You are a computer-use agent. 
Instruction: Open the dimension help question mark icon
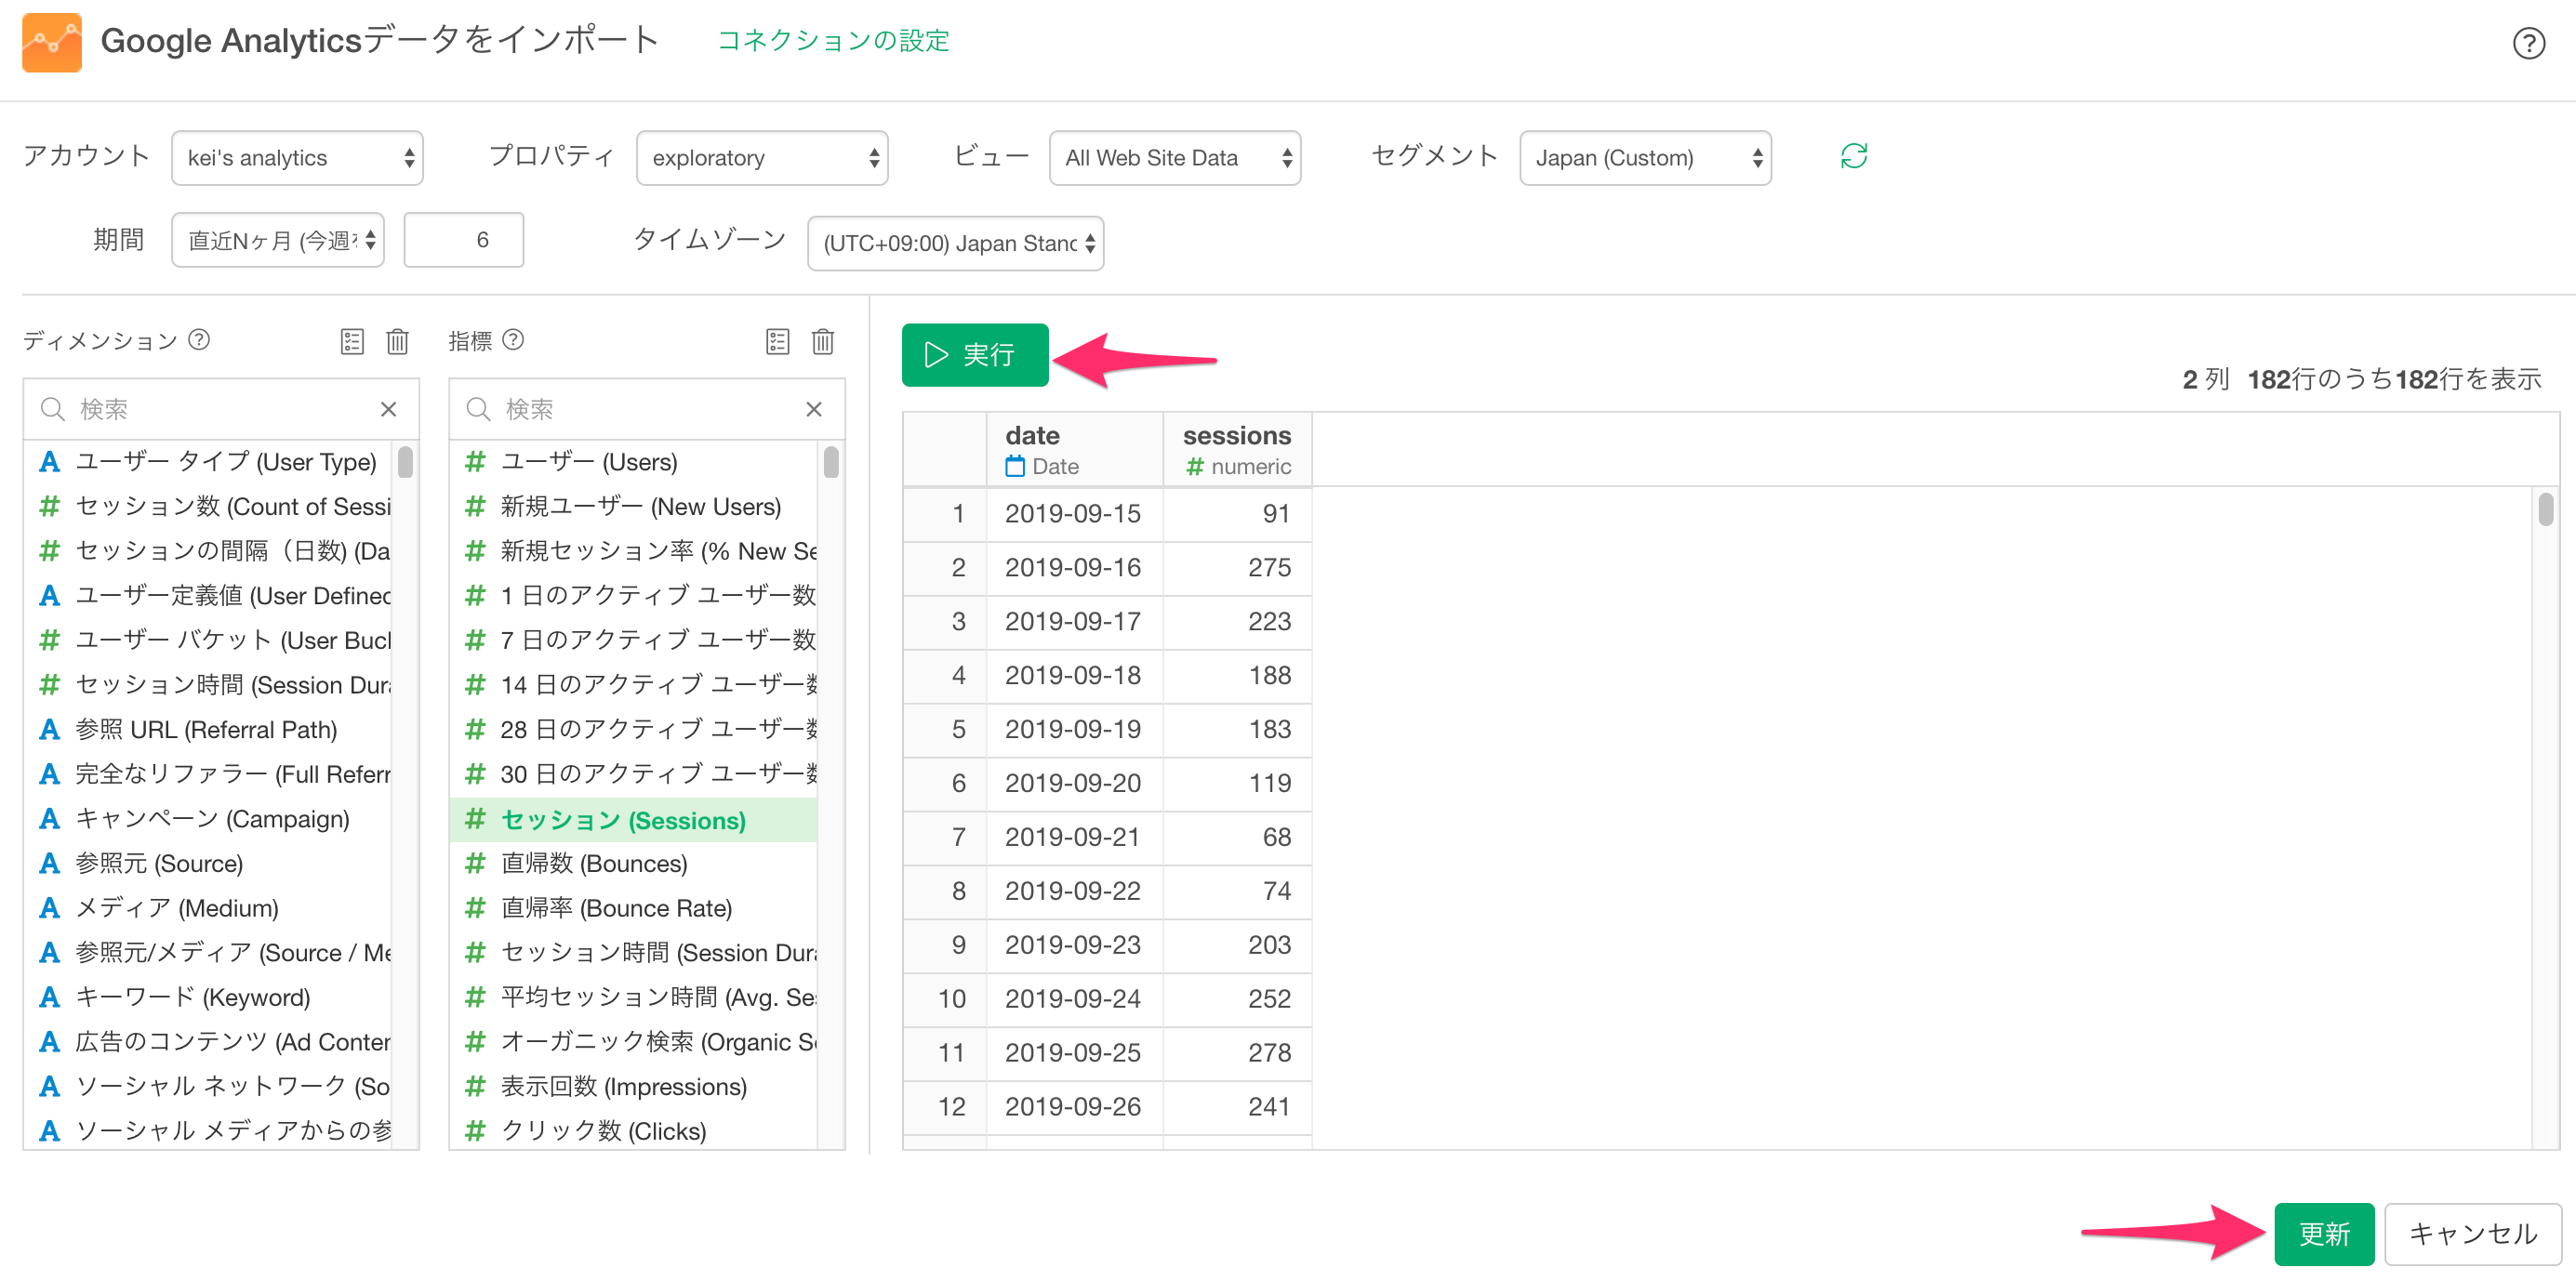[x=199, y=340]
